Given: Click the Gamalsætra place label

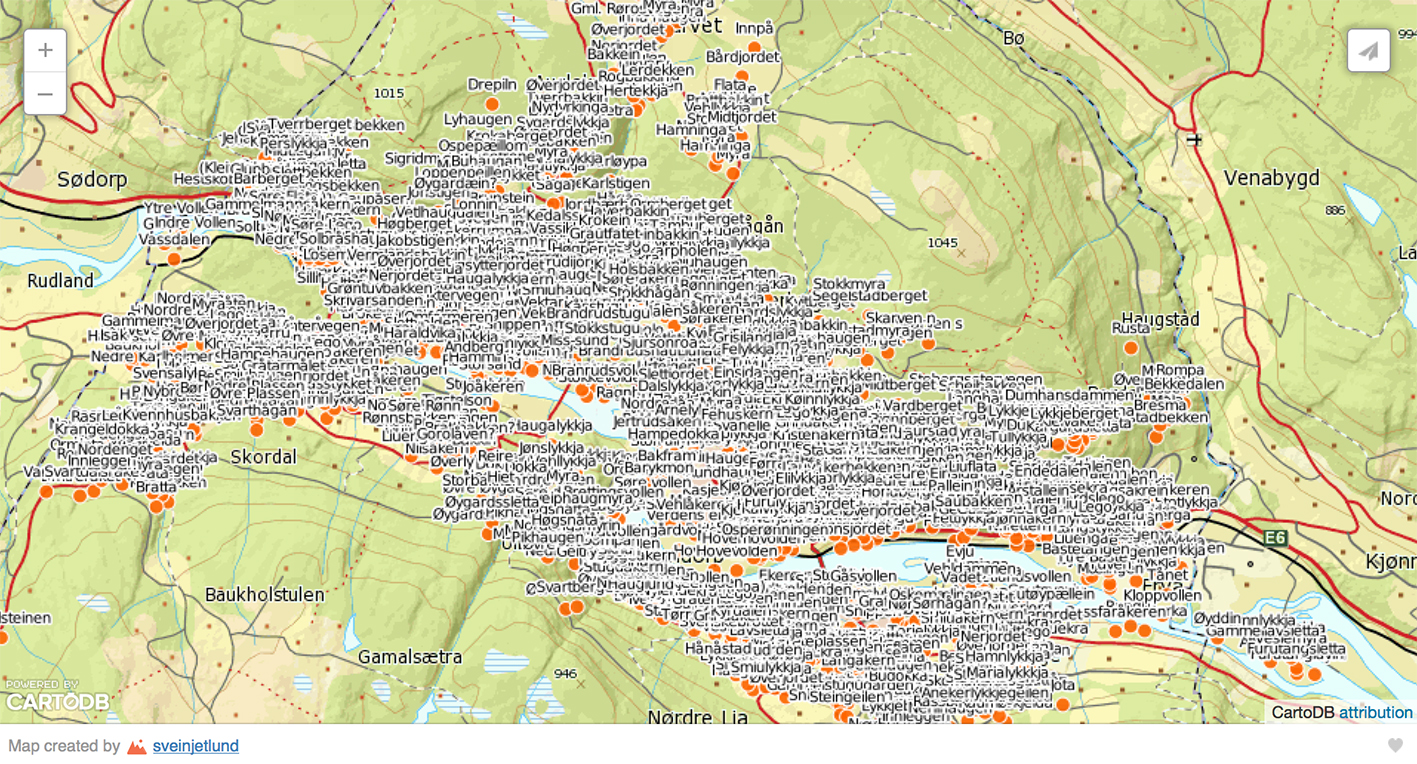Looking at the screenshot, I should pyautogui.click(x=410, y=657).
